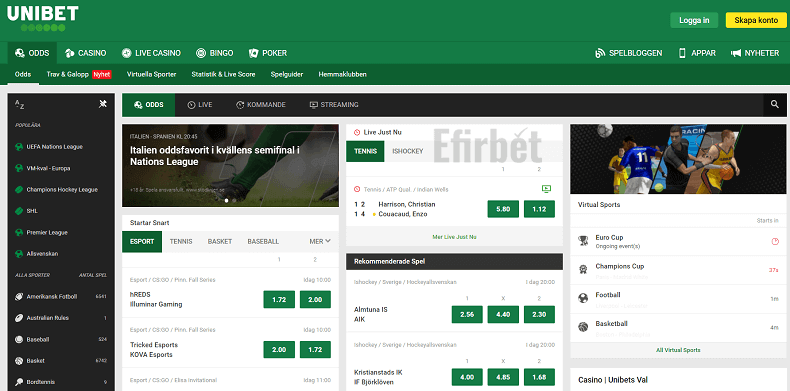
Task: Open the Champions Cup virtual event
Action: tap(678, 271)
